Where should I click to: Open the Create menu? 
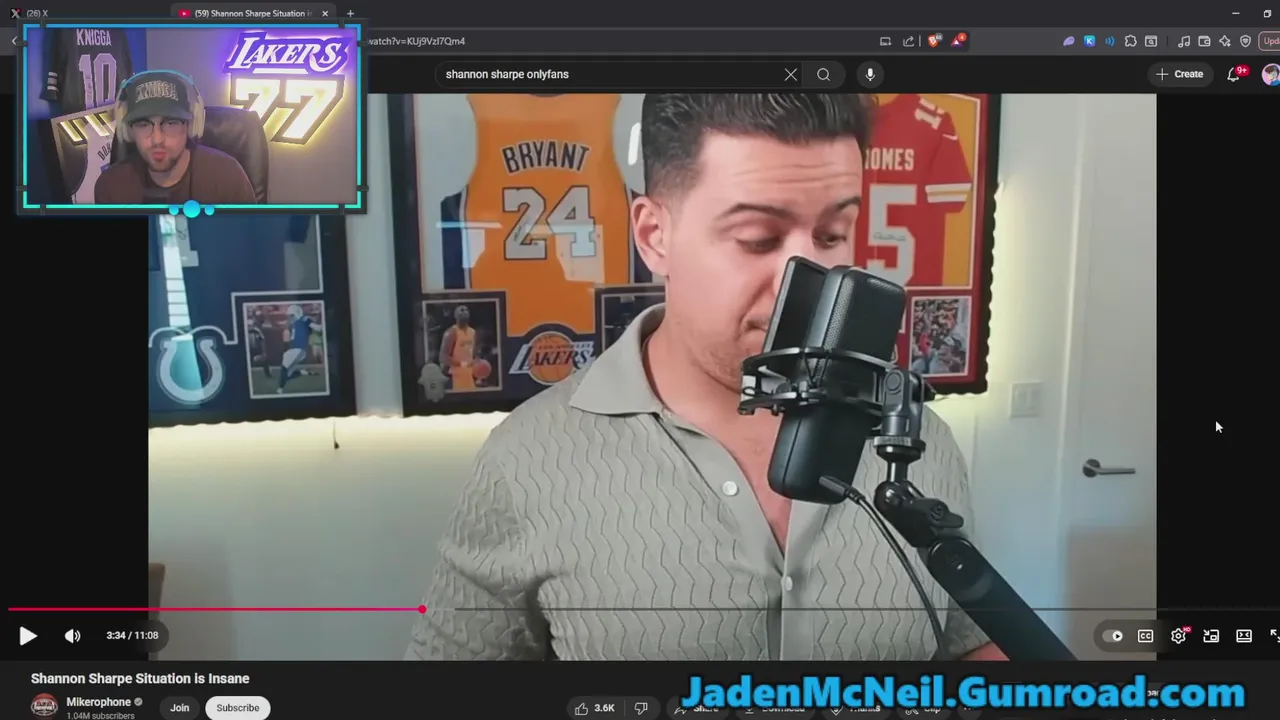click(x=1179, y=74)
